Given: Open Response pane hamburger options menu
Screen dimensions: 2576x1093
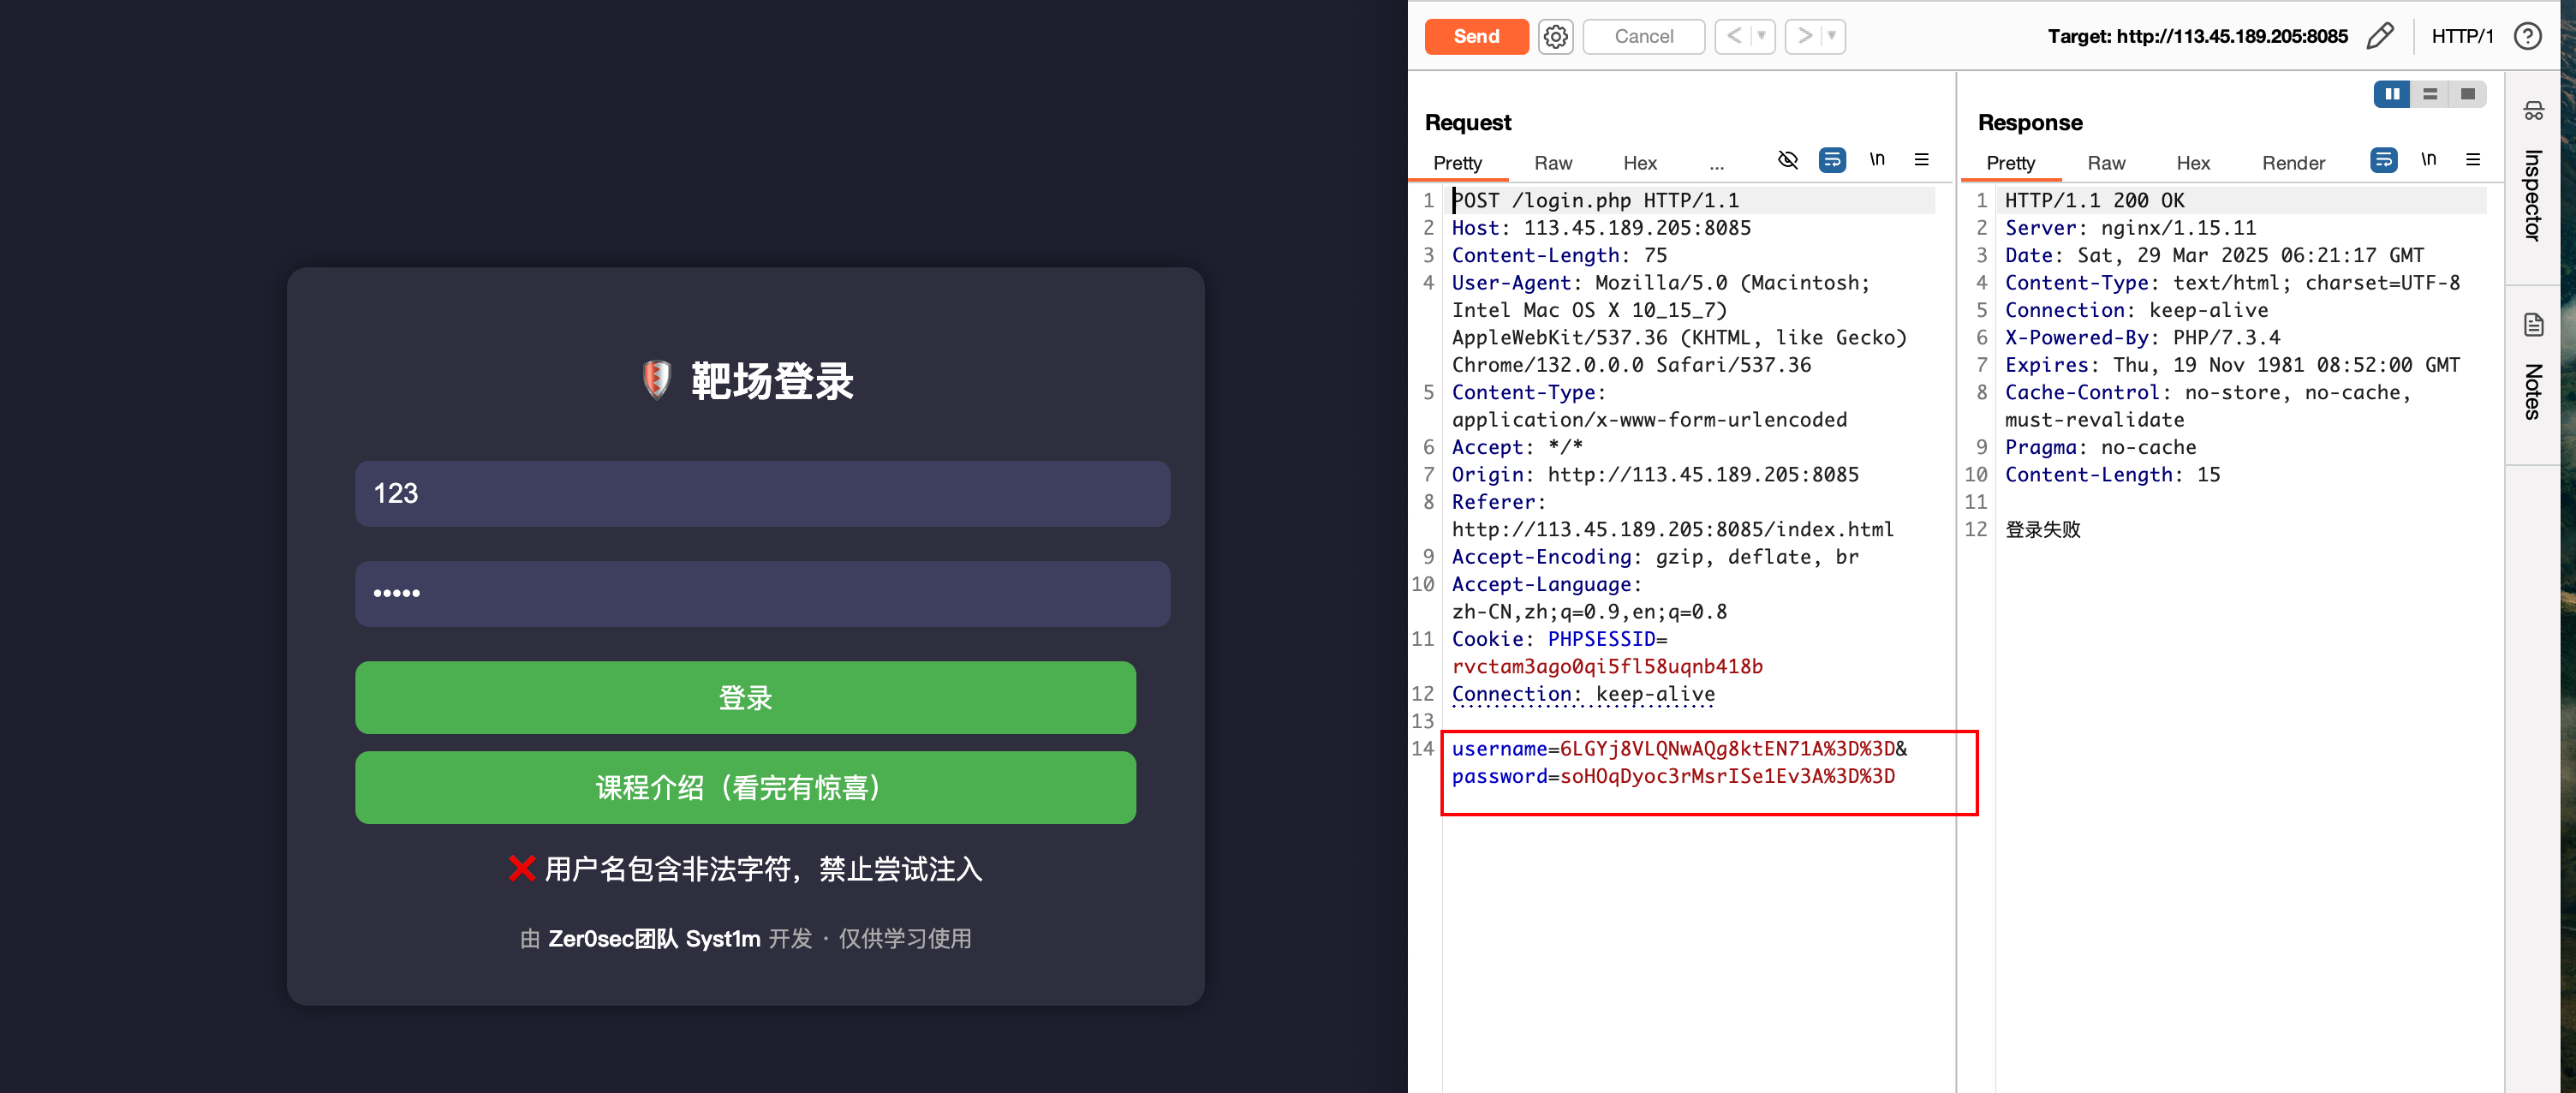Looking at the screenshot, I should 2473,160.
